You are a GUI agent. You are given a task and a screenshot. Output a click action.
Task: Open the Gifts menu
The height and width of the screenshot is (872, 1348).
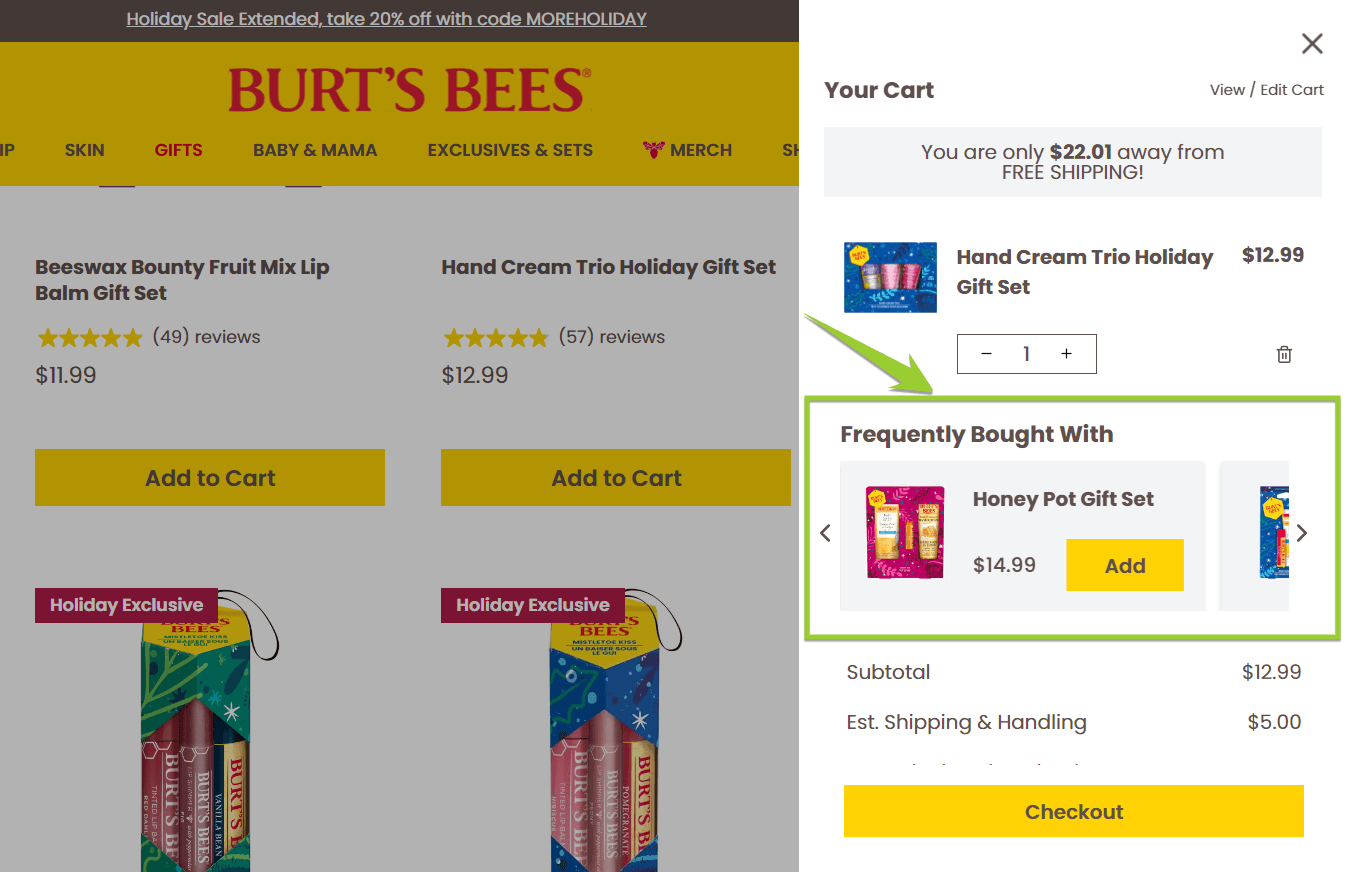click(x=178, y=150)
